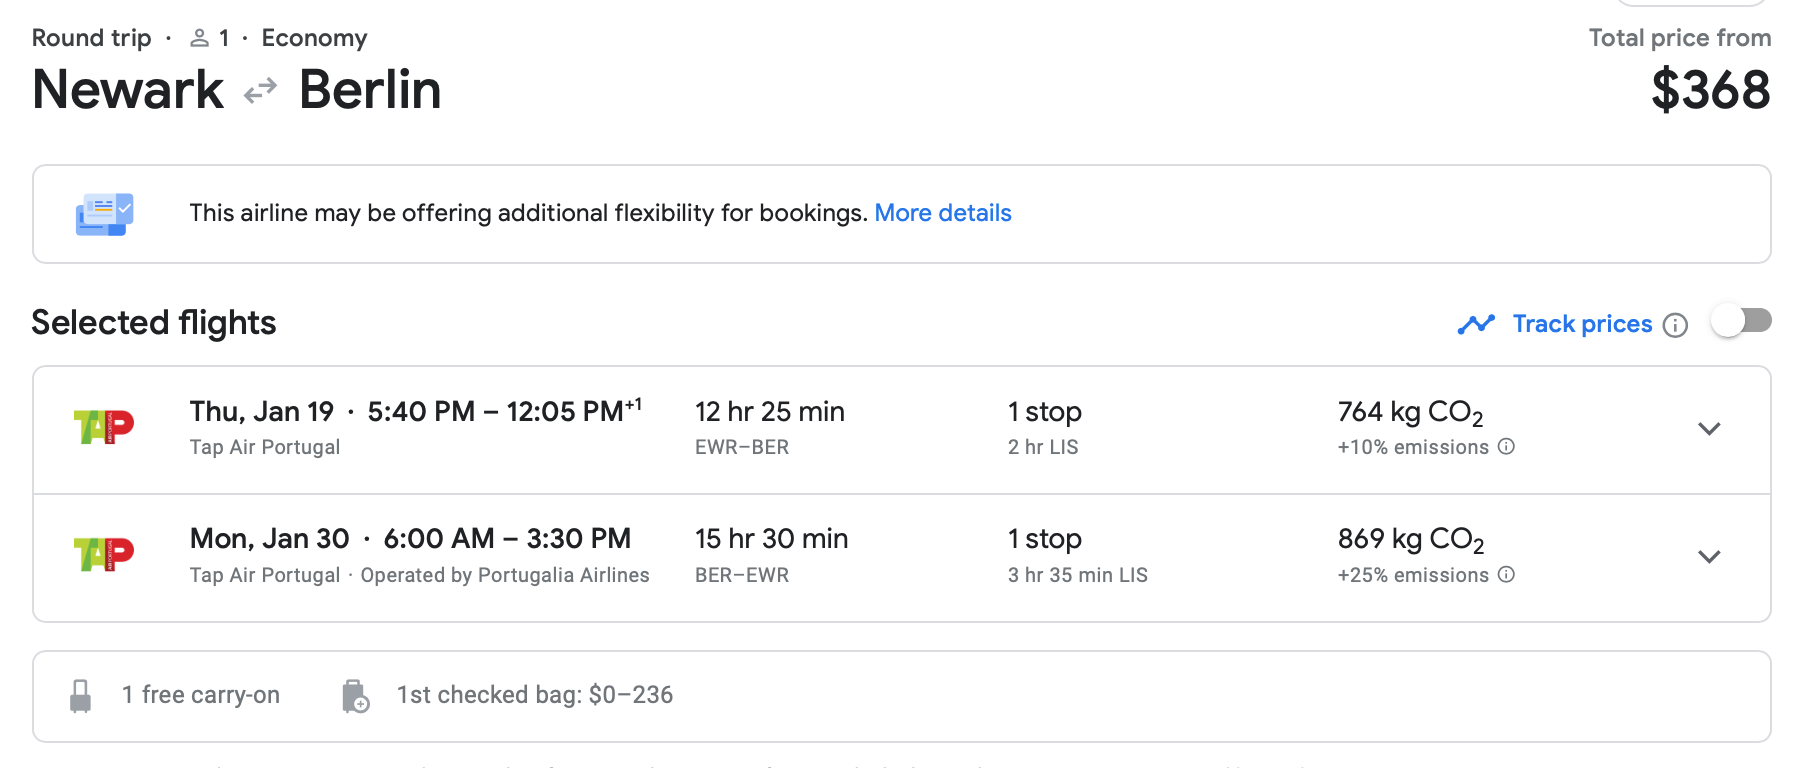Open the More details link
Viewport: 1812px width, 768px height.
click(943, 213)
